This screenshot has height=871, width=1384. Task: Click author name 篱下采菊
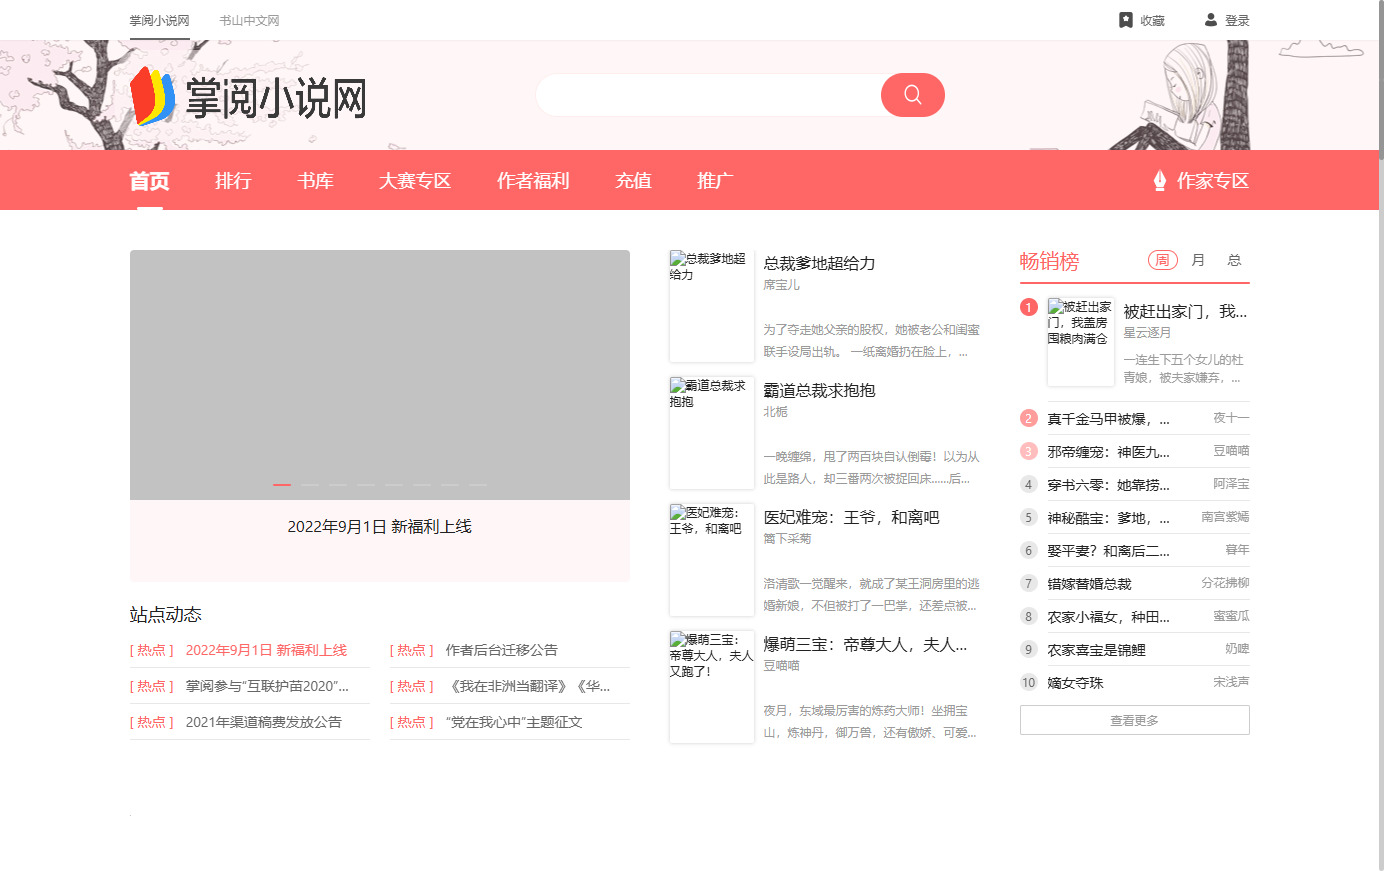(787, 539)
